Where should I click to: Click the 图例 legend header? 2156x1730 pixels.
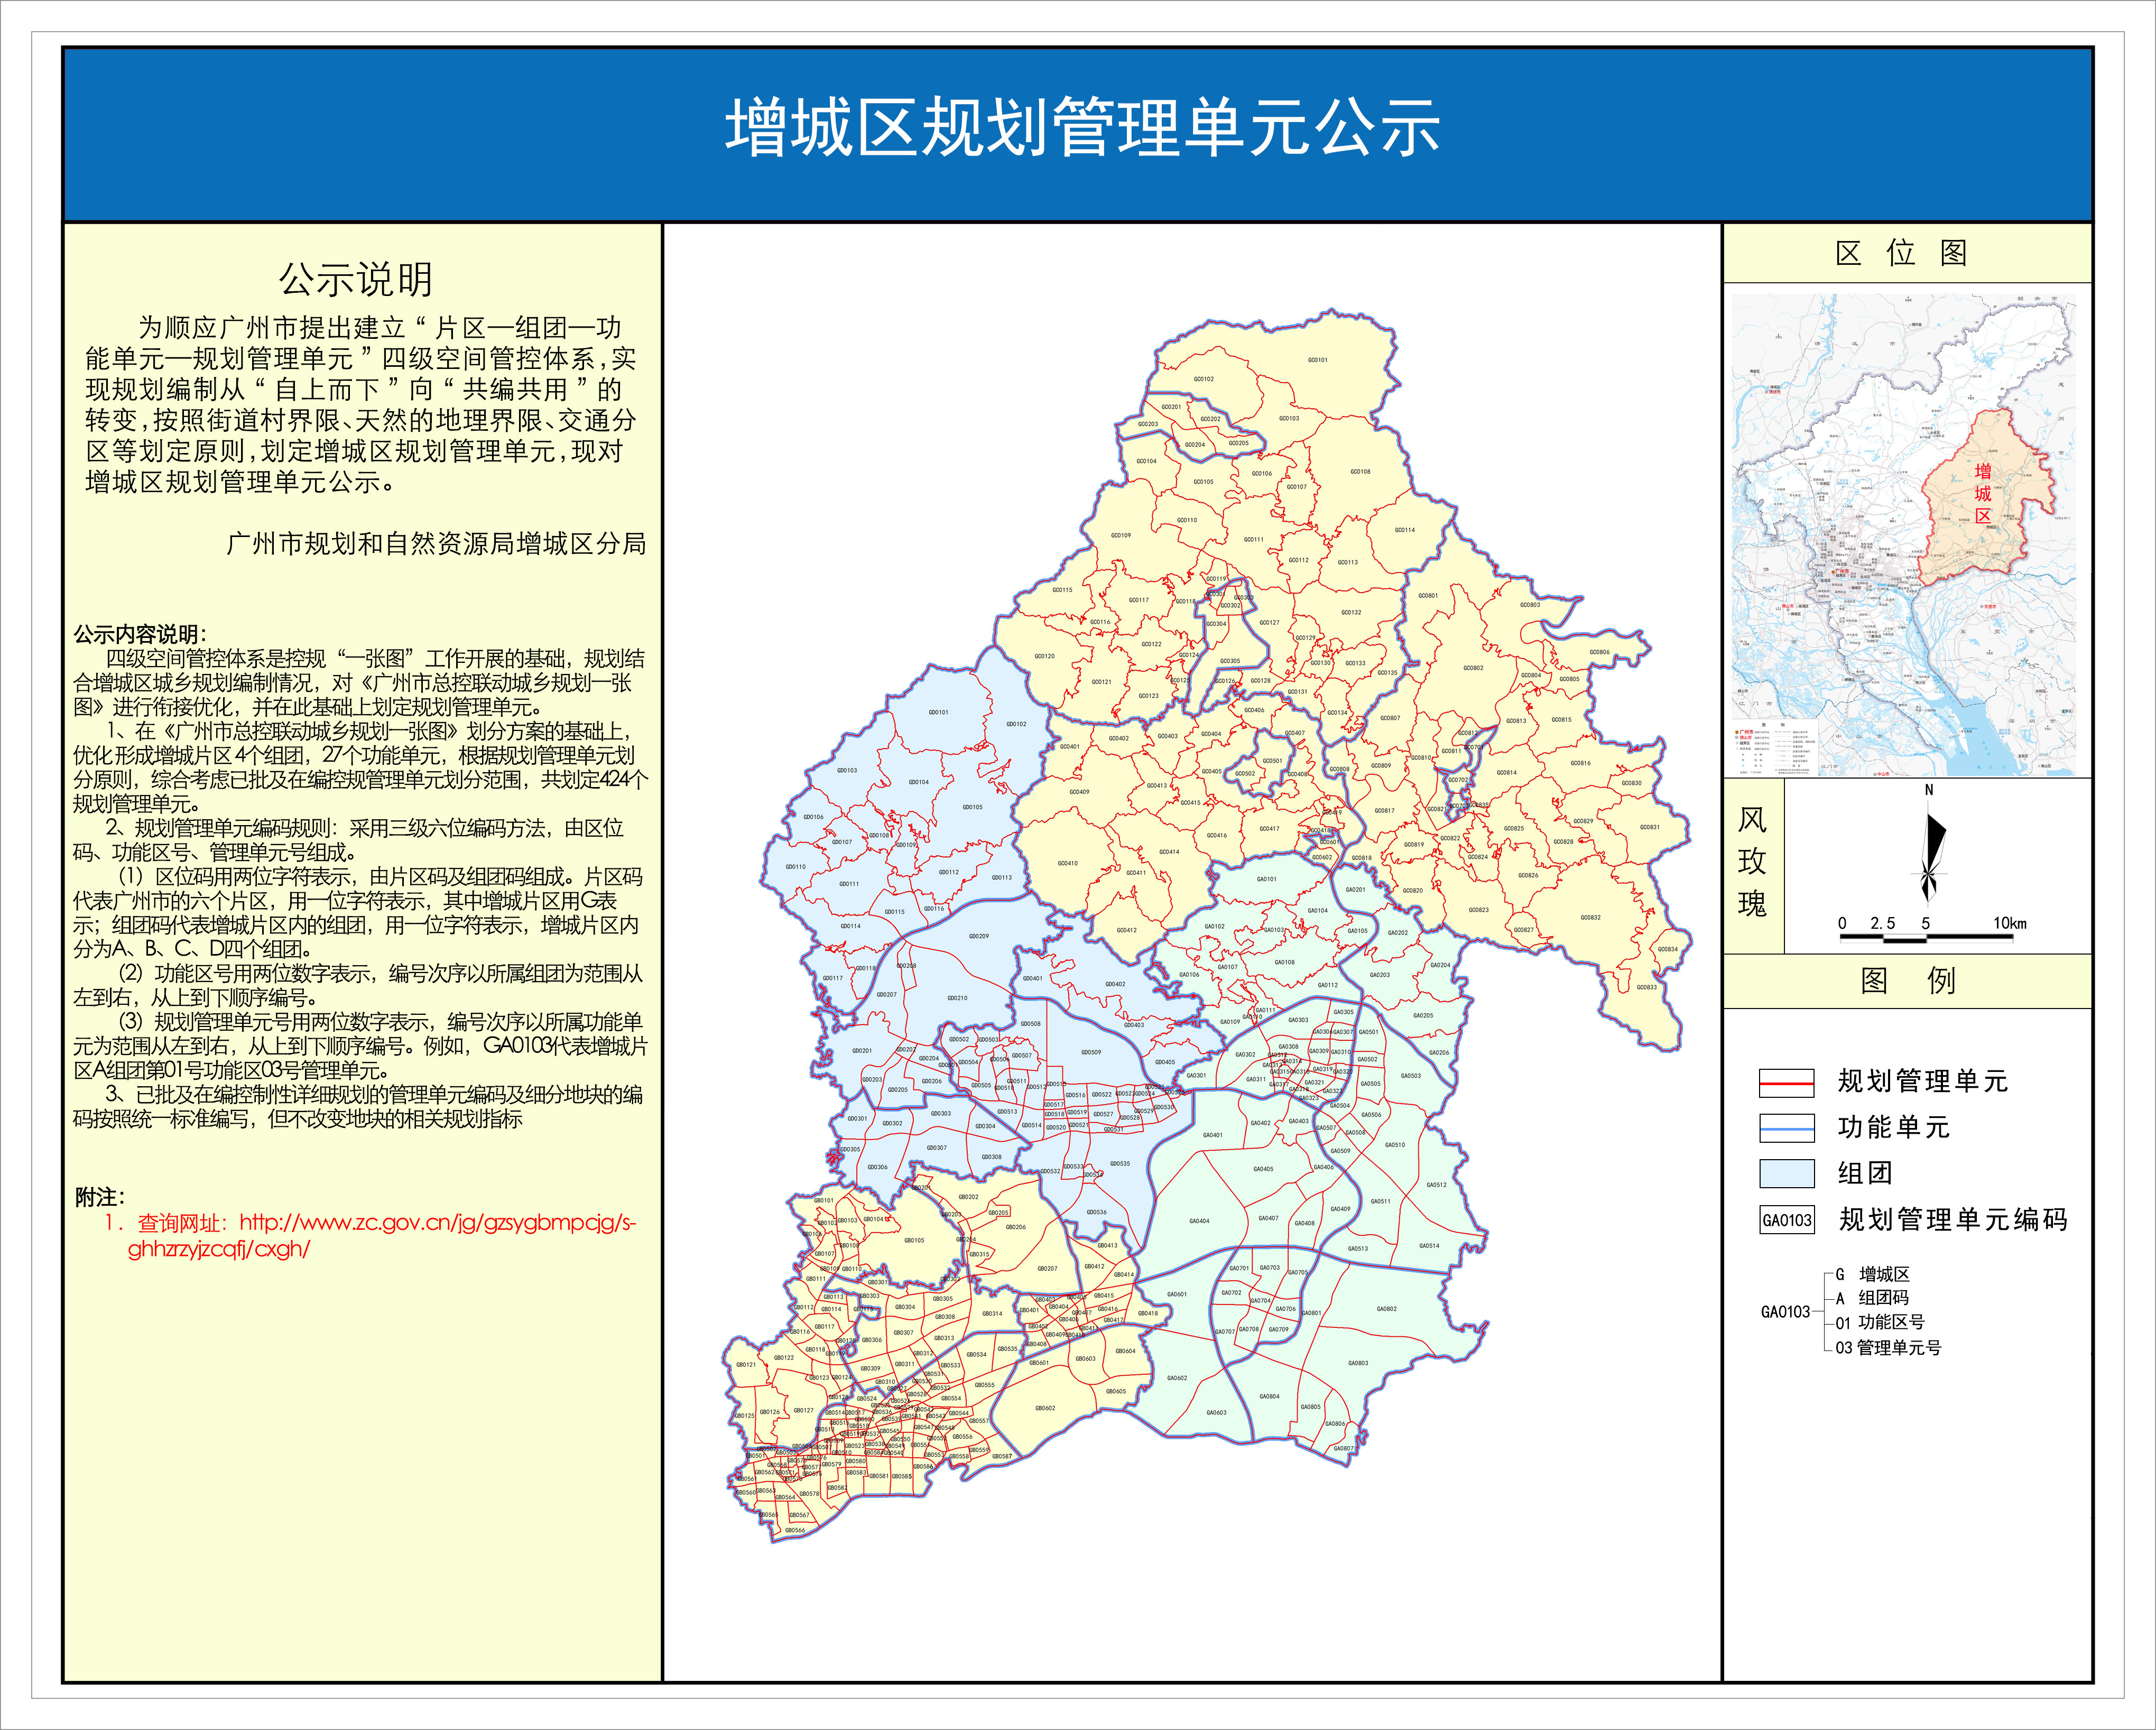click(1906, 980)
